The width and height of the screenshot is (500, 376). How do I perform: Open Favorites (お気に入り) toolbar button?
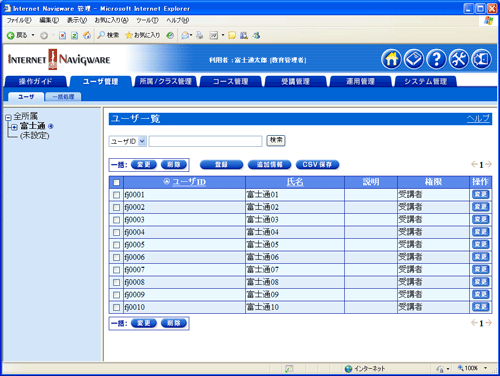pyautogui.click(x=142, y=35)
